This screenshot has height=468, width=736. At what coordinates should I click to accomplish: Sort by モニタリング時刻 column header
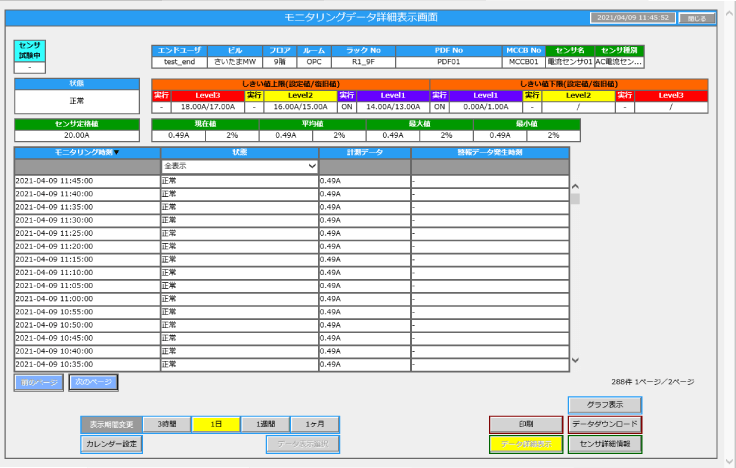point(87,153)
